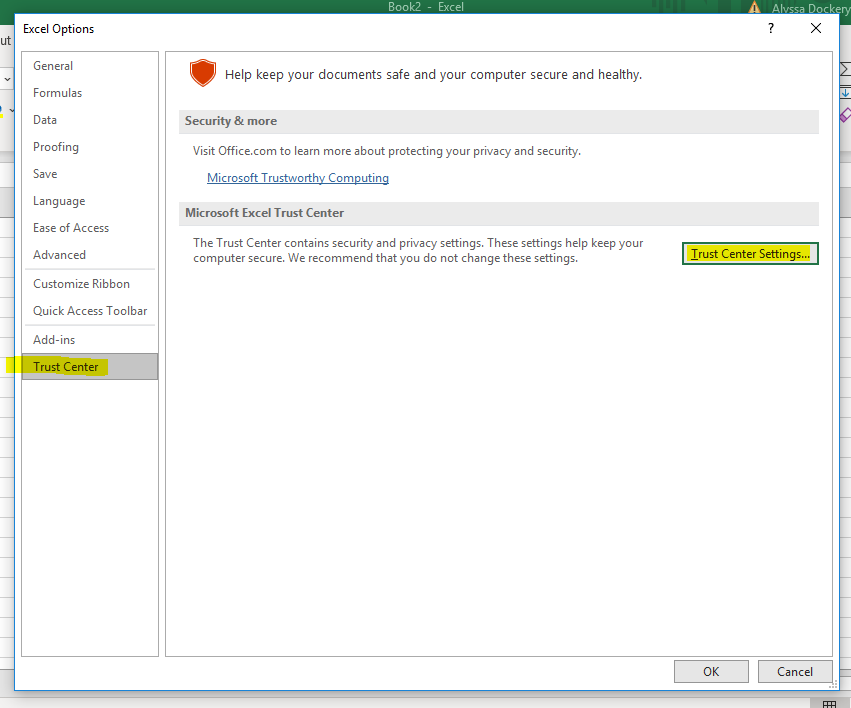Select the Formulas category
The image size is (851, 708).
58,93
